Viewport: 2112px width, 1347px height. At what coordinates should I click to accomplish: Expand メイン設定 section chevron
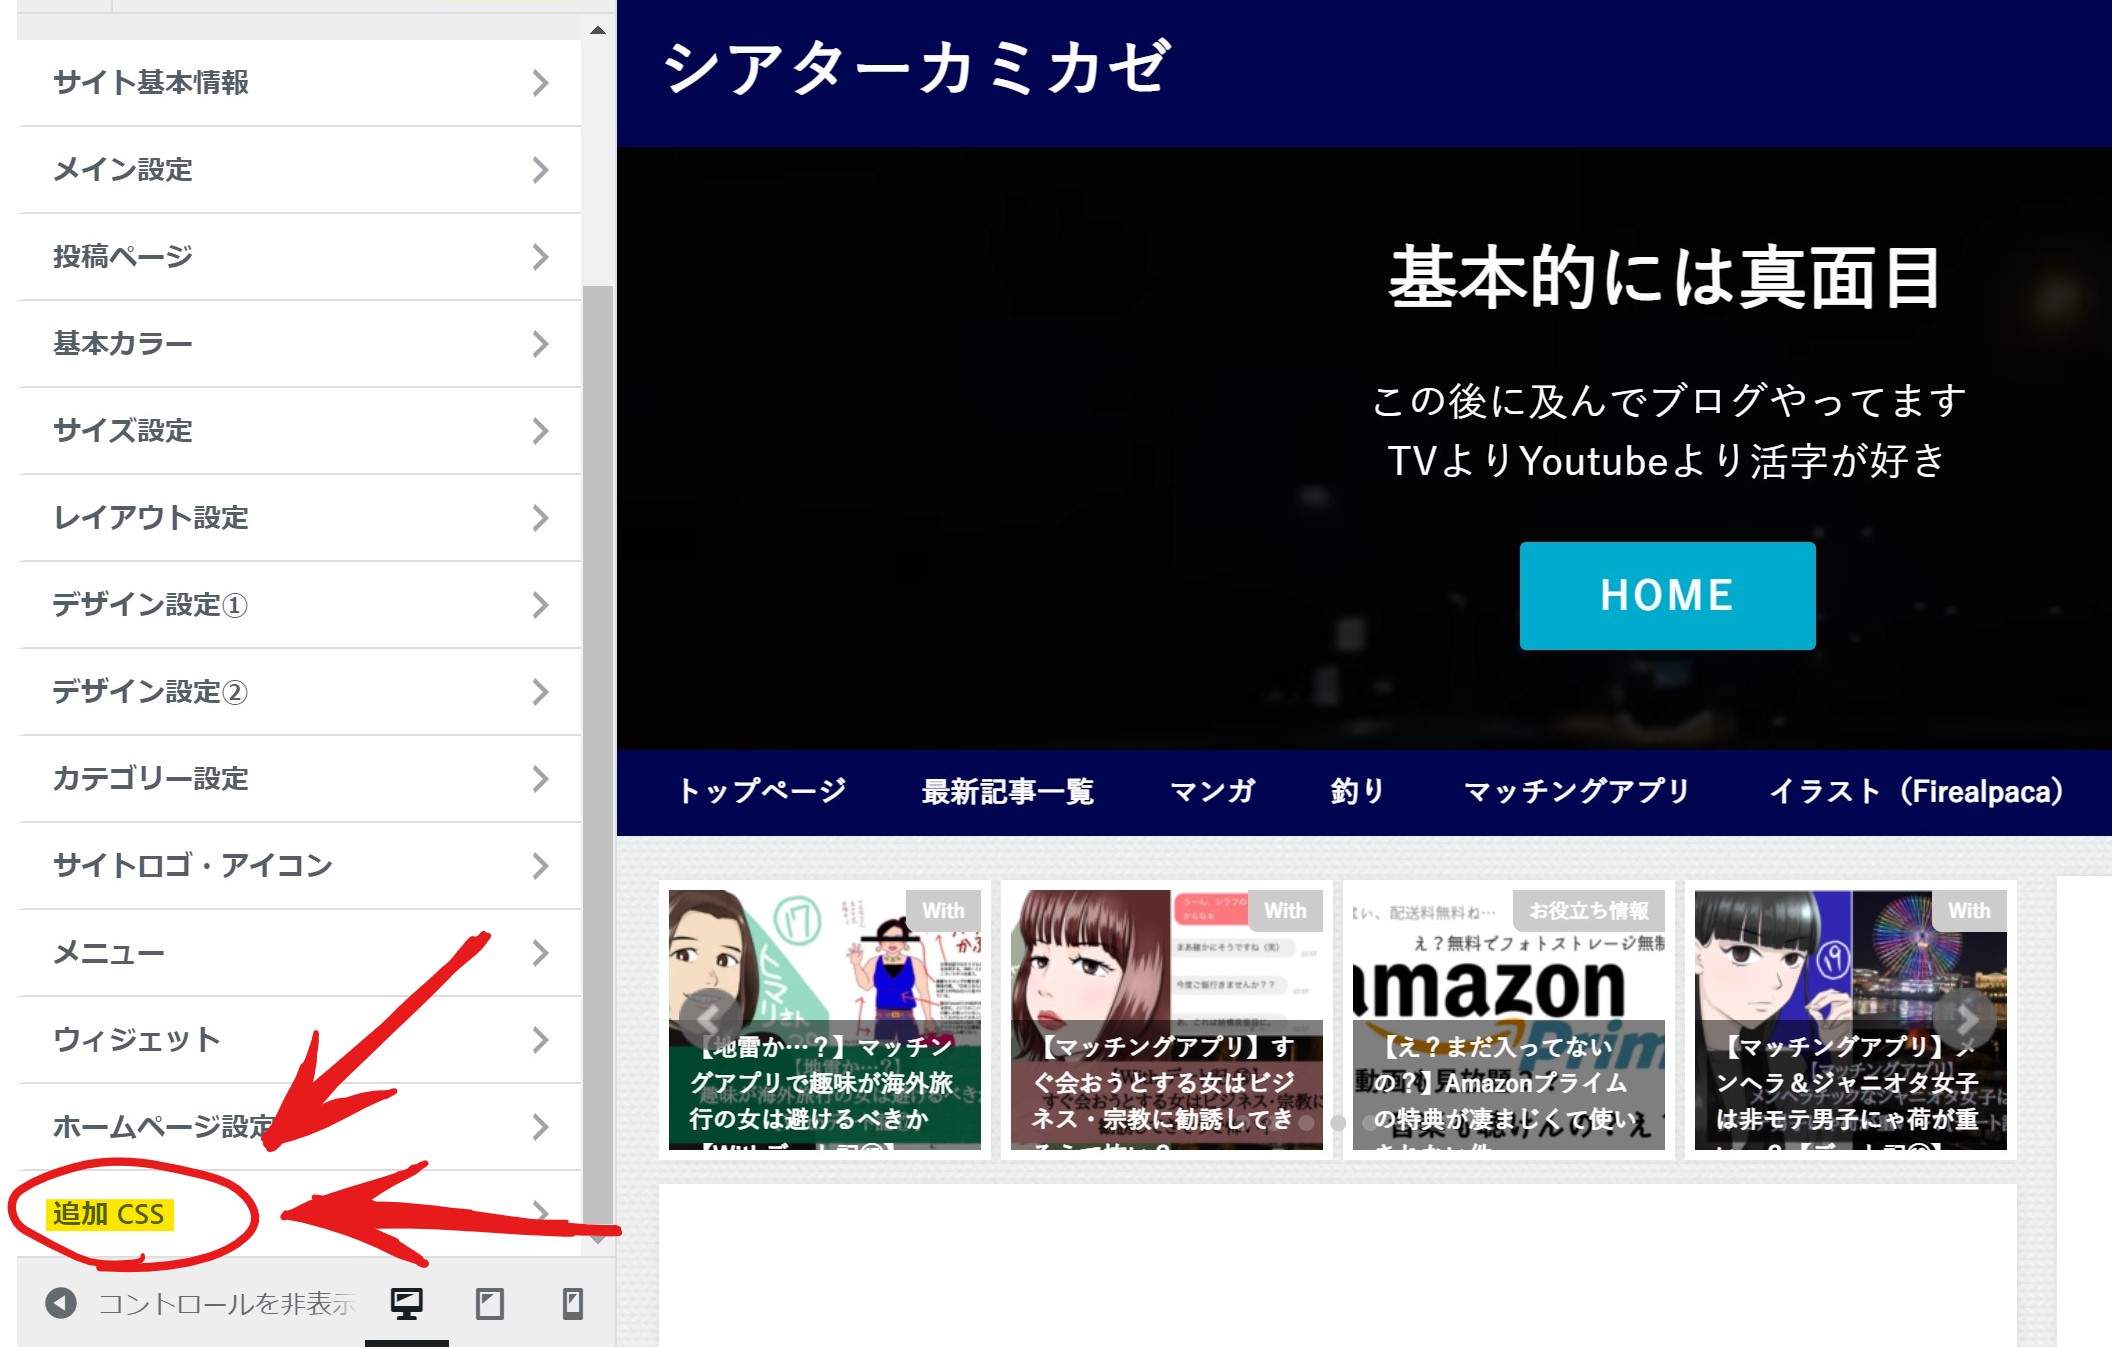coord(540,170)
